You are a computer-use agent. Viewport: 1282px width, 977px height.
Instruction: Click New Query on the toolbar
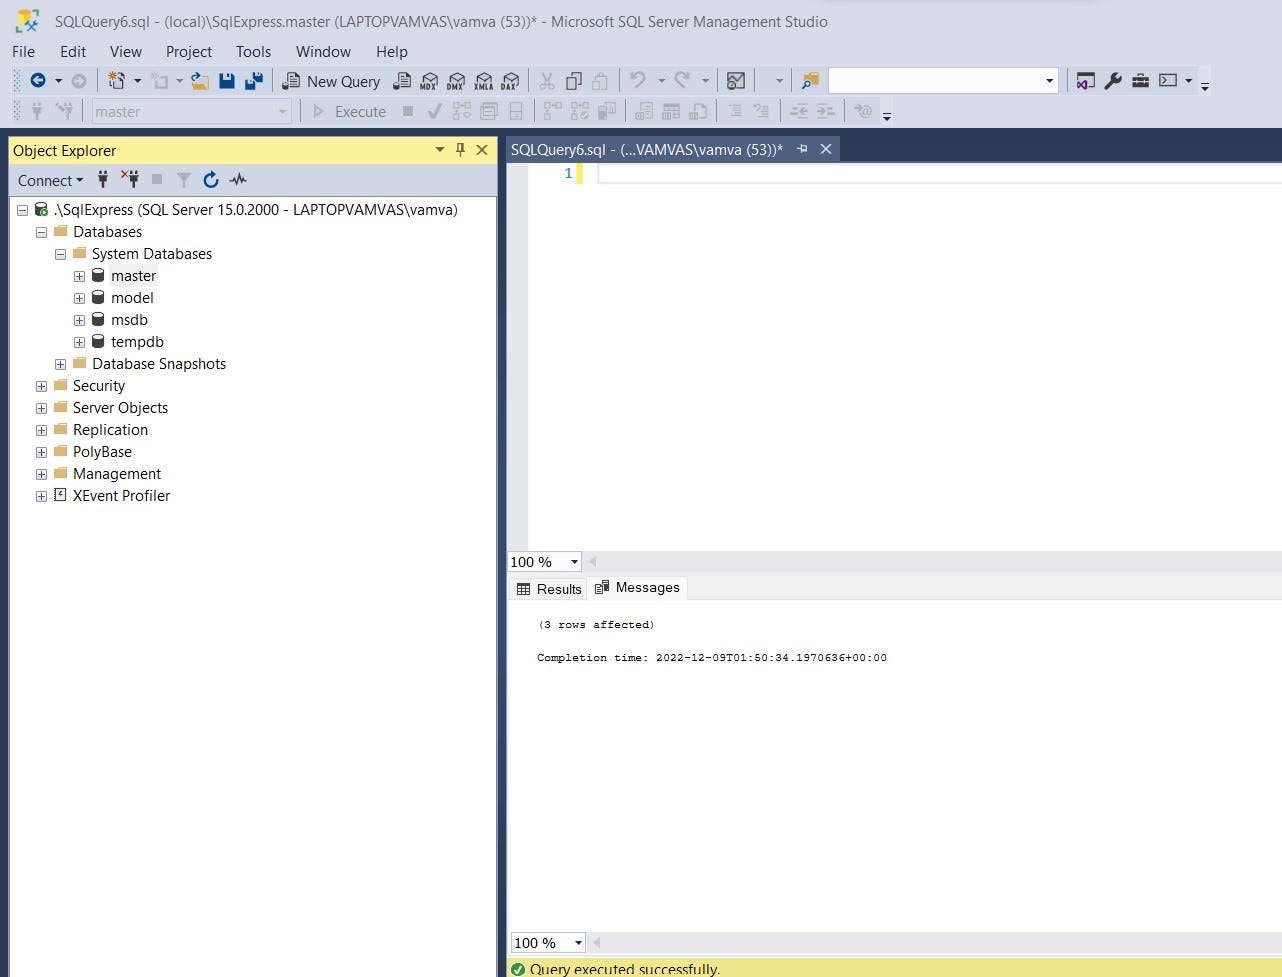(331, 81)
